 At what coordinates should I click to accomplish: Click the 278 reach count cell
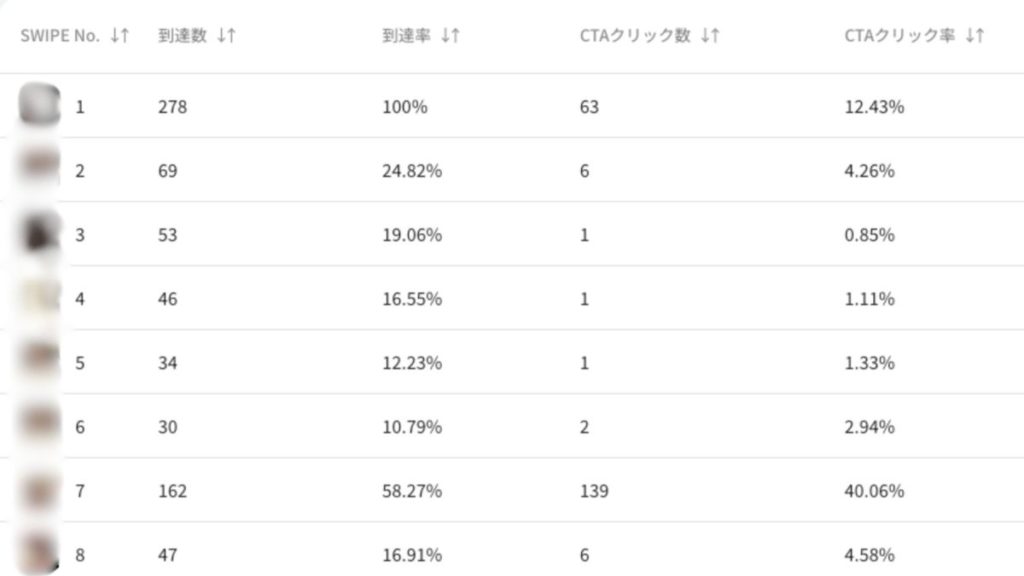[172, 107]
